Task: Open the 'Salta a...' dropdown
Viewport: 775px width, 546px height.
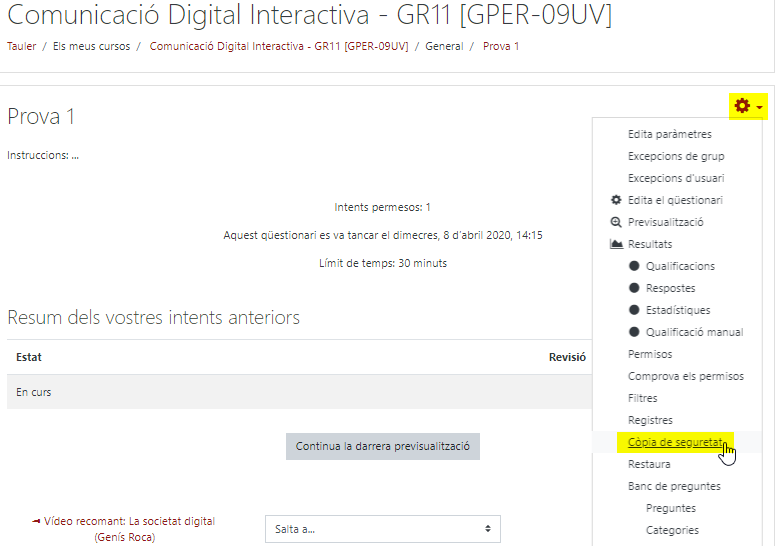Action: click(x=382, y=529)
